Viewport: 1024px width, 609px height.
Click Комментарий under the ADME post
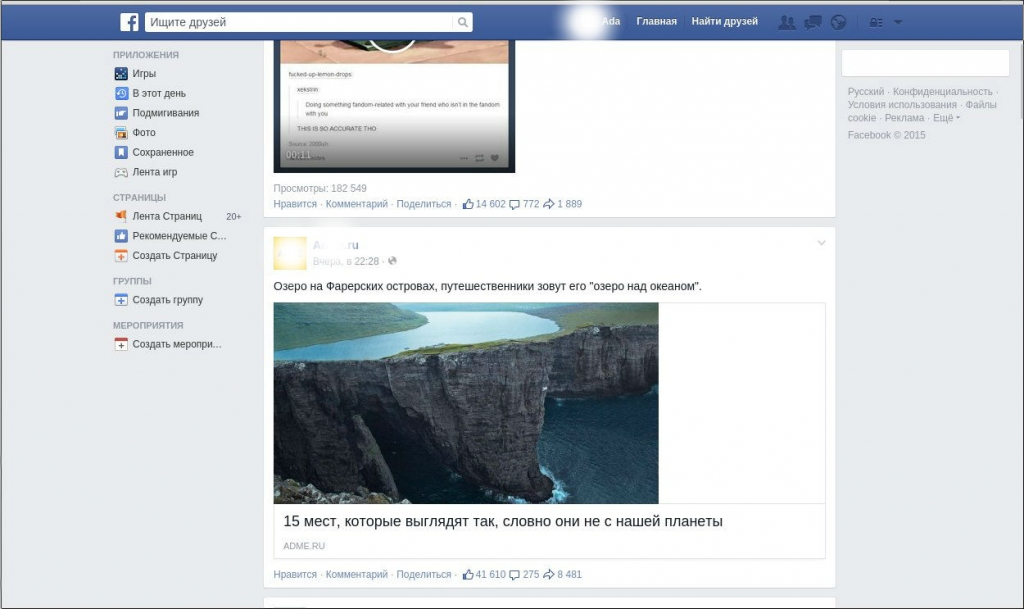tap(357, 574)
